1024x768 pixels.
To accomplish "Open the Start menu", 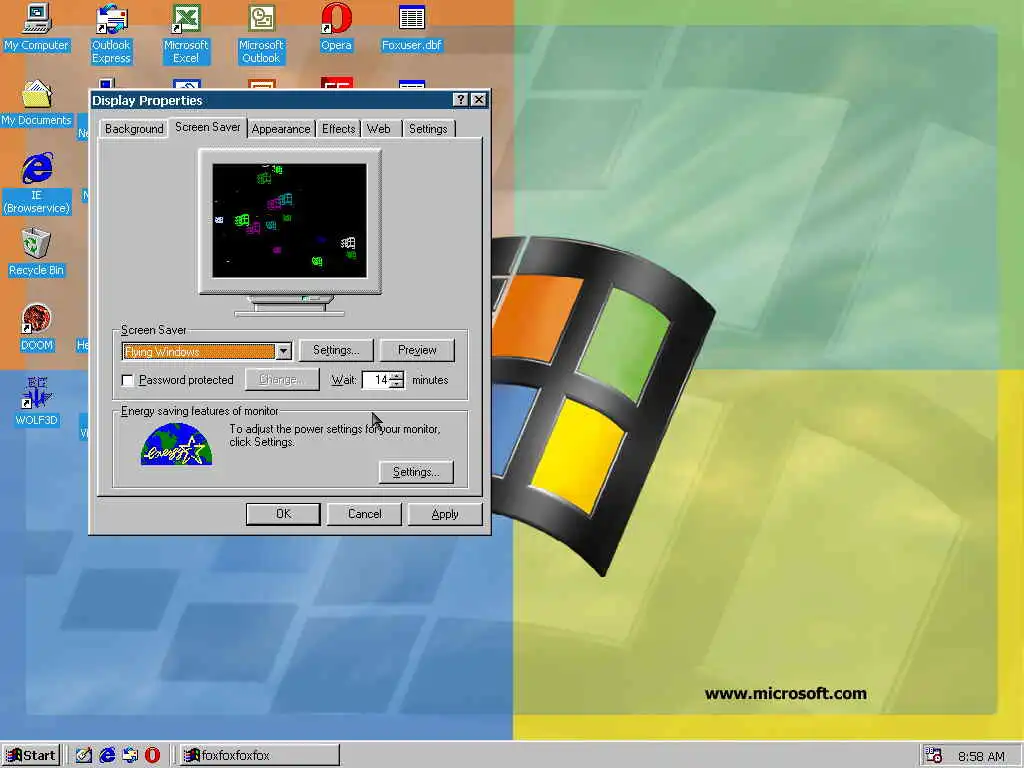I will tap(31, 756).
